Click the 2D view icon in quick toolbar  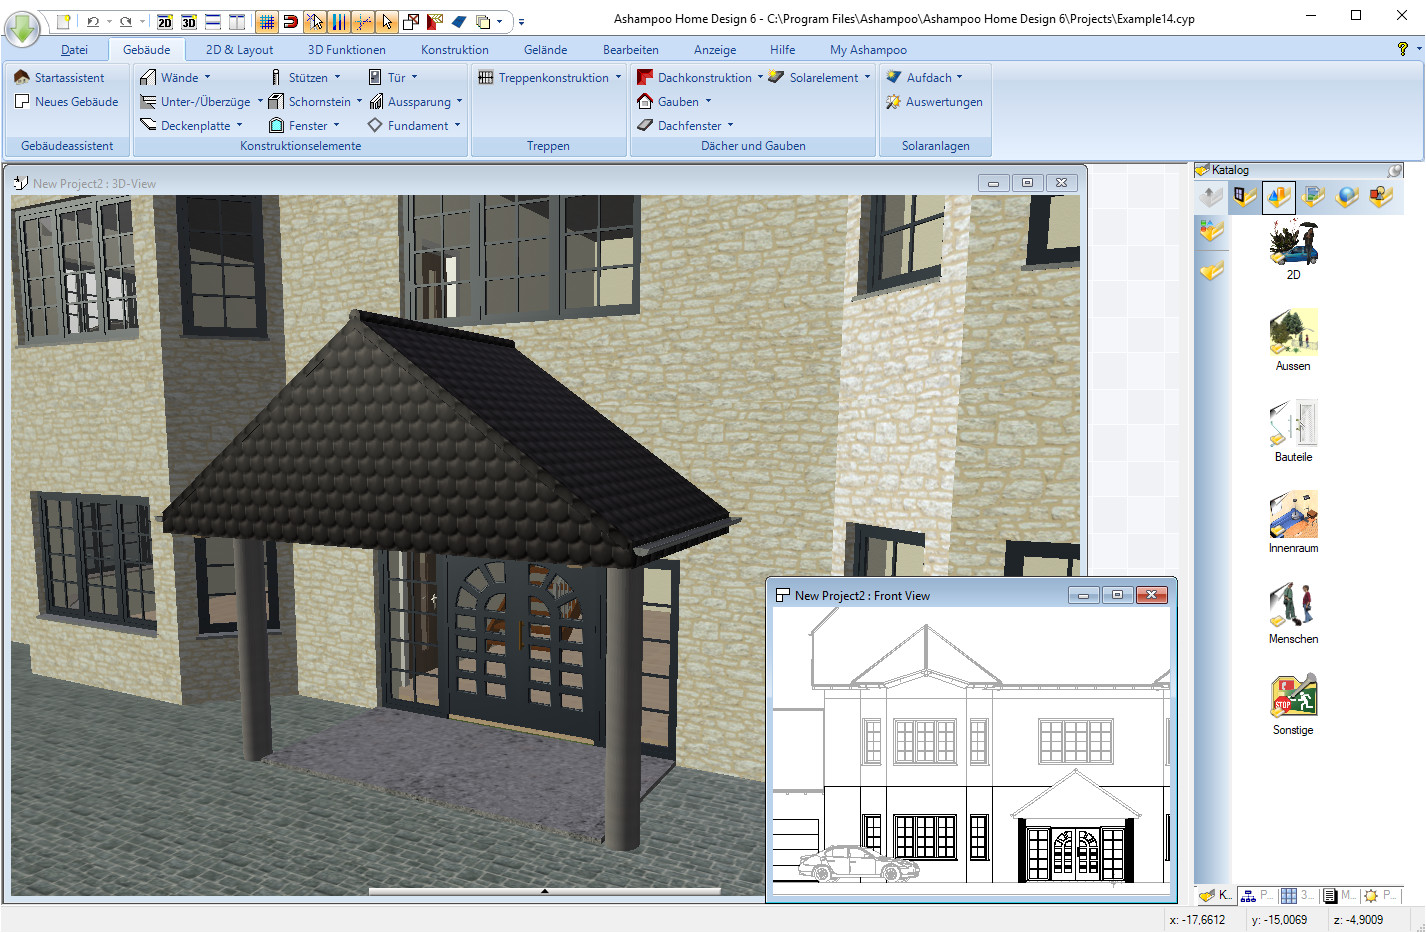pyautogui.click(x=165, y=21)
